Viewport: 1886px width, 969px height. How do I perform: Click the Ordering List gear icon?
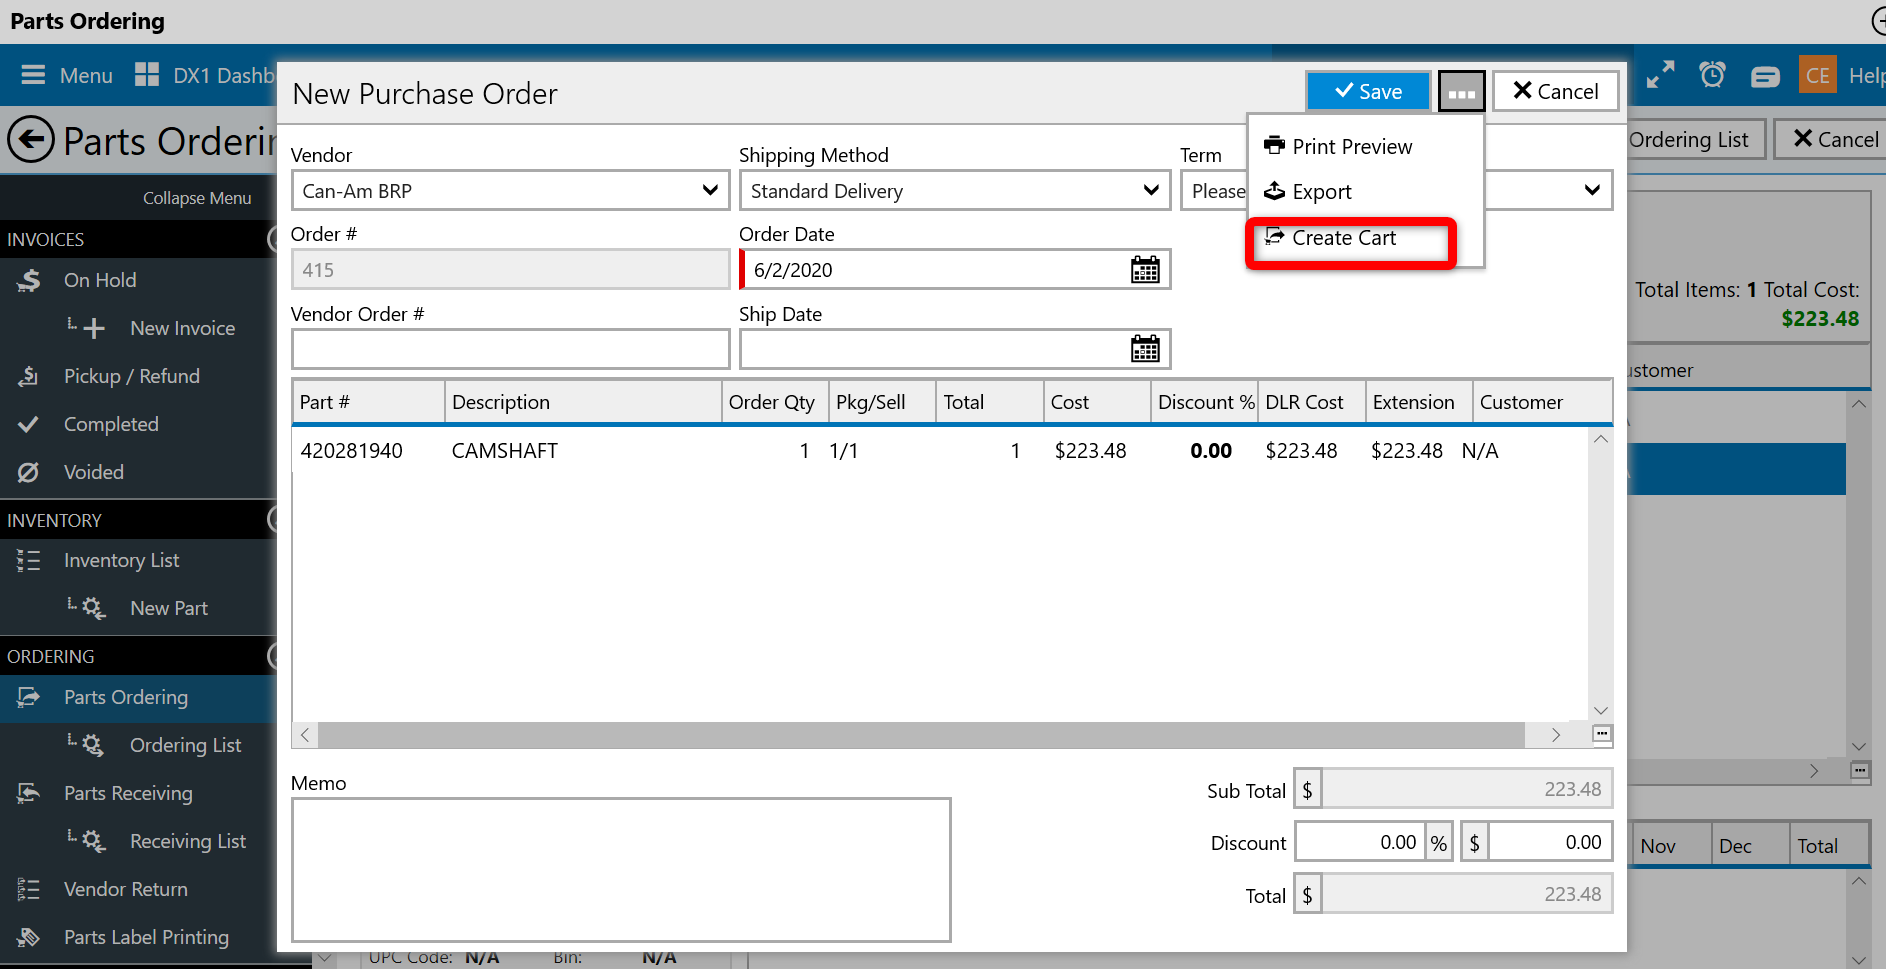click(x=94, y=745)
